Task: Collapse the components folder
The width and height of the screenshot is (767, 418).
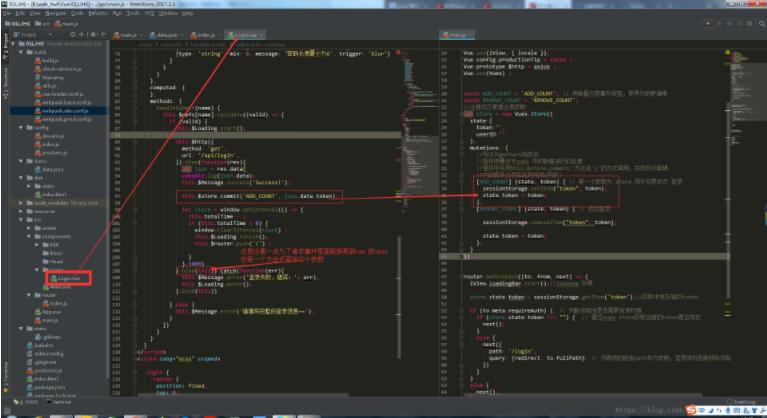Action: (x=29, y=237)
